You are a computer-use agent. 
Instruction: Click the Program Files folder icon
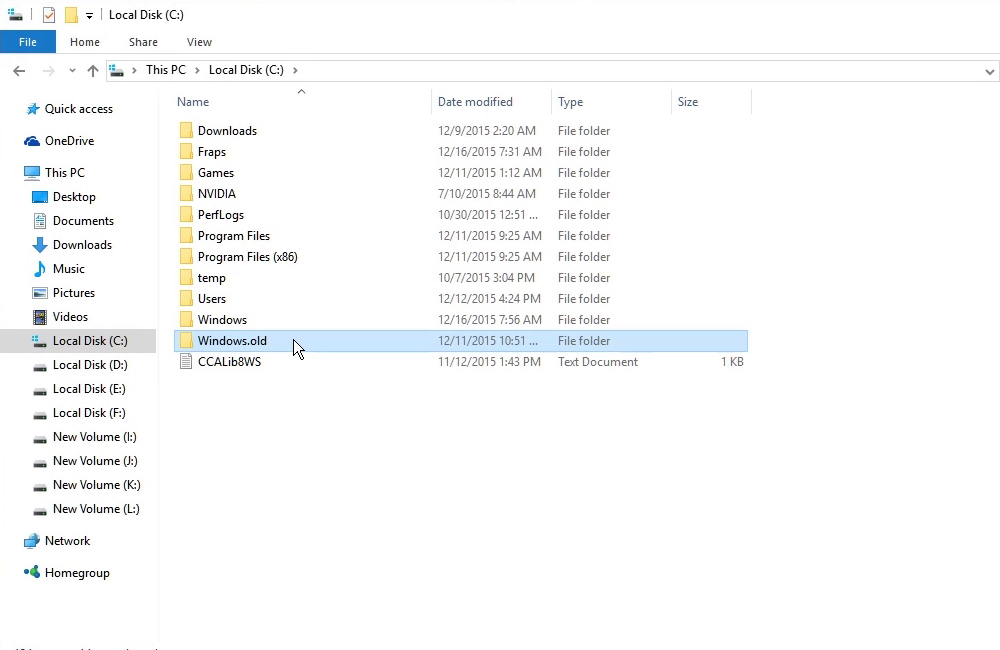pyautogui.click(x=186, y=236)
